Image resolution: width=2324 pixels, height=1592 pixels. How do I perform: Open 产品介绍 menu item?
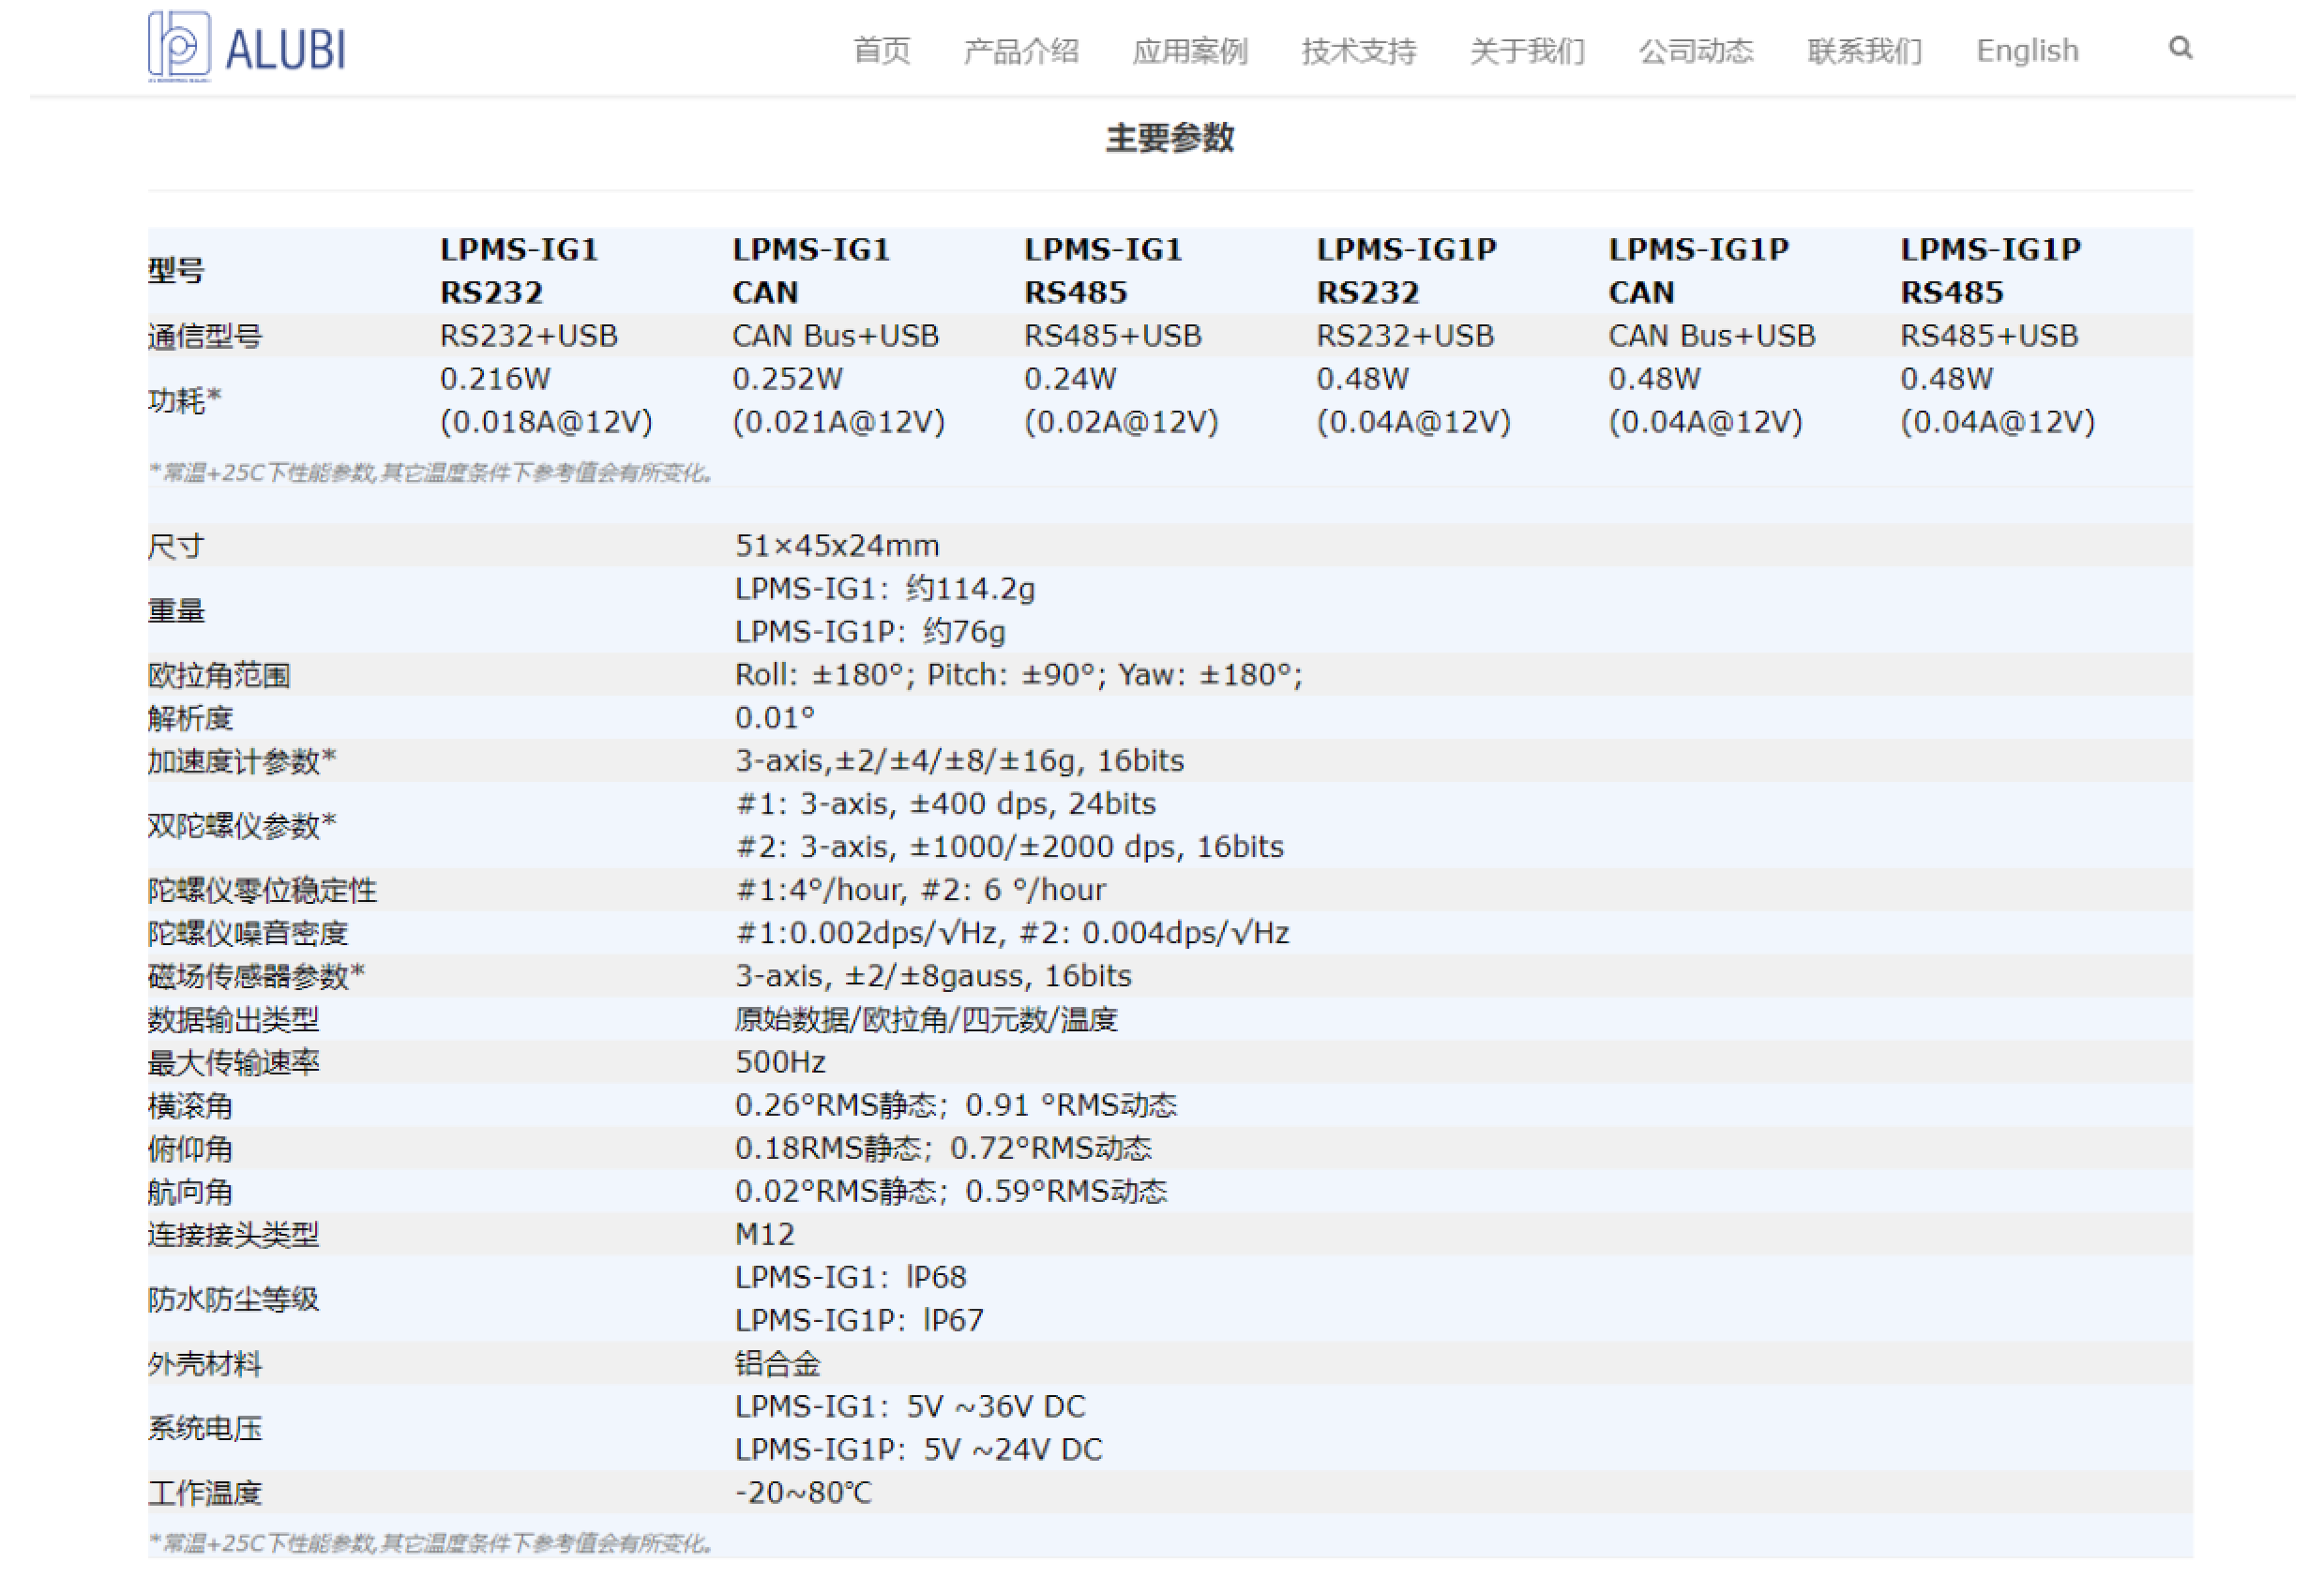click(1020, 50)
